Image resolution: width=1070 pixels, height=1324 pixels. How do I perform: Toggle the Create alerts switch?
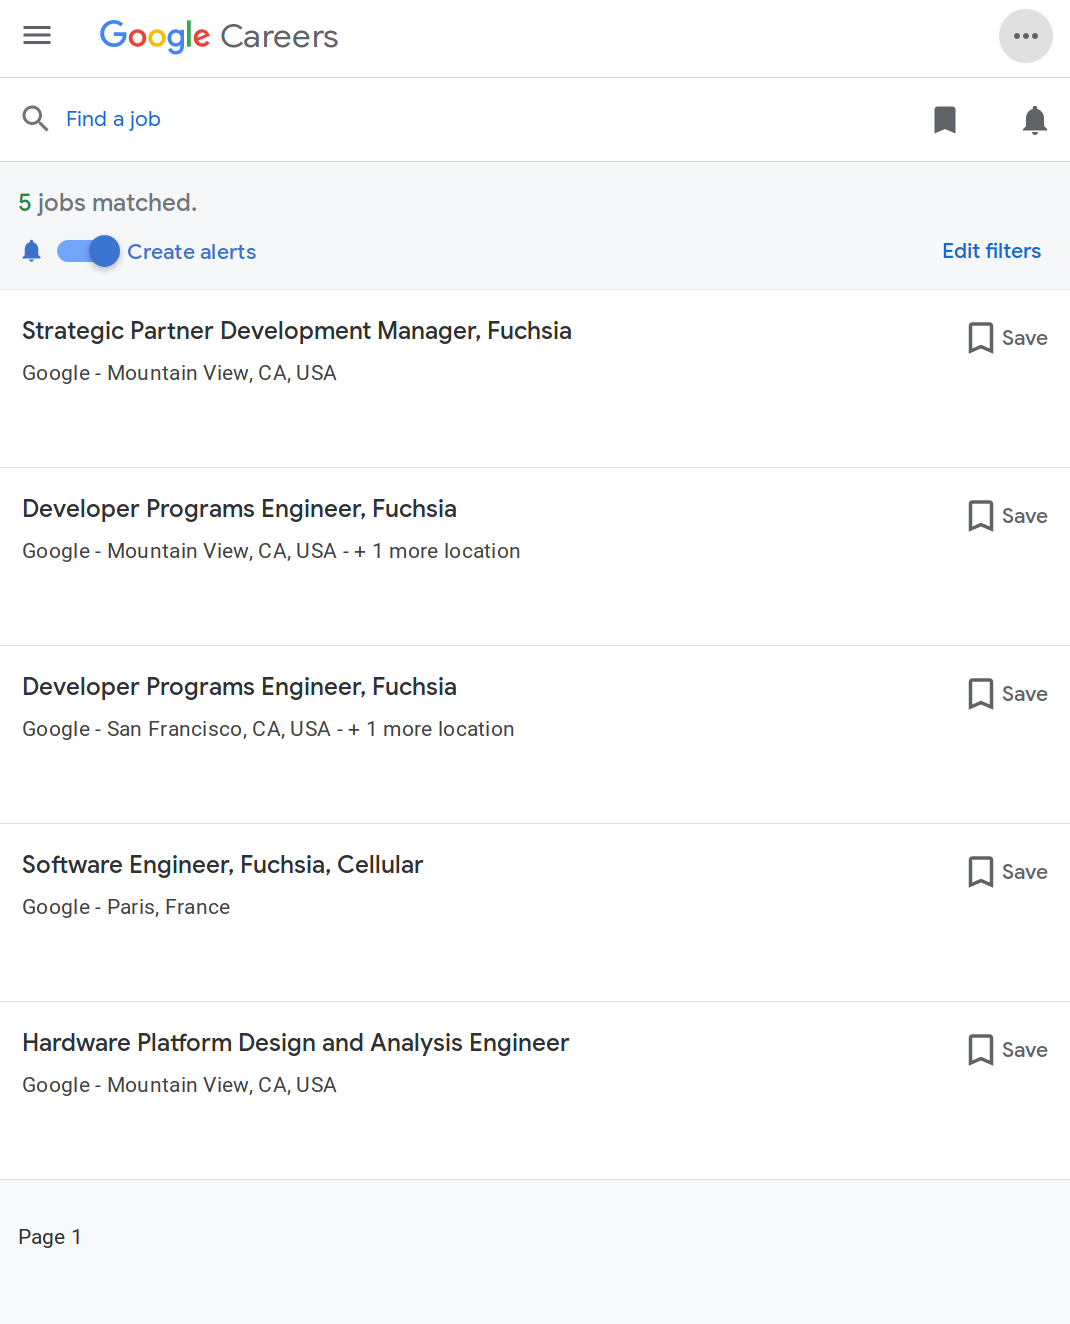[88, 251]
